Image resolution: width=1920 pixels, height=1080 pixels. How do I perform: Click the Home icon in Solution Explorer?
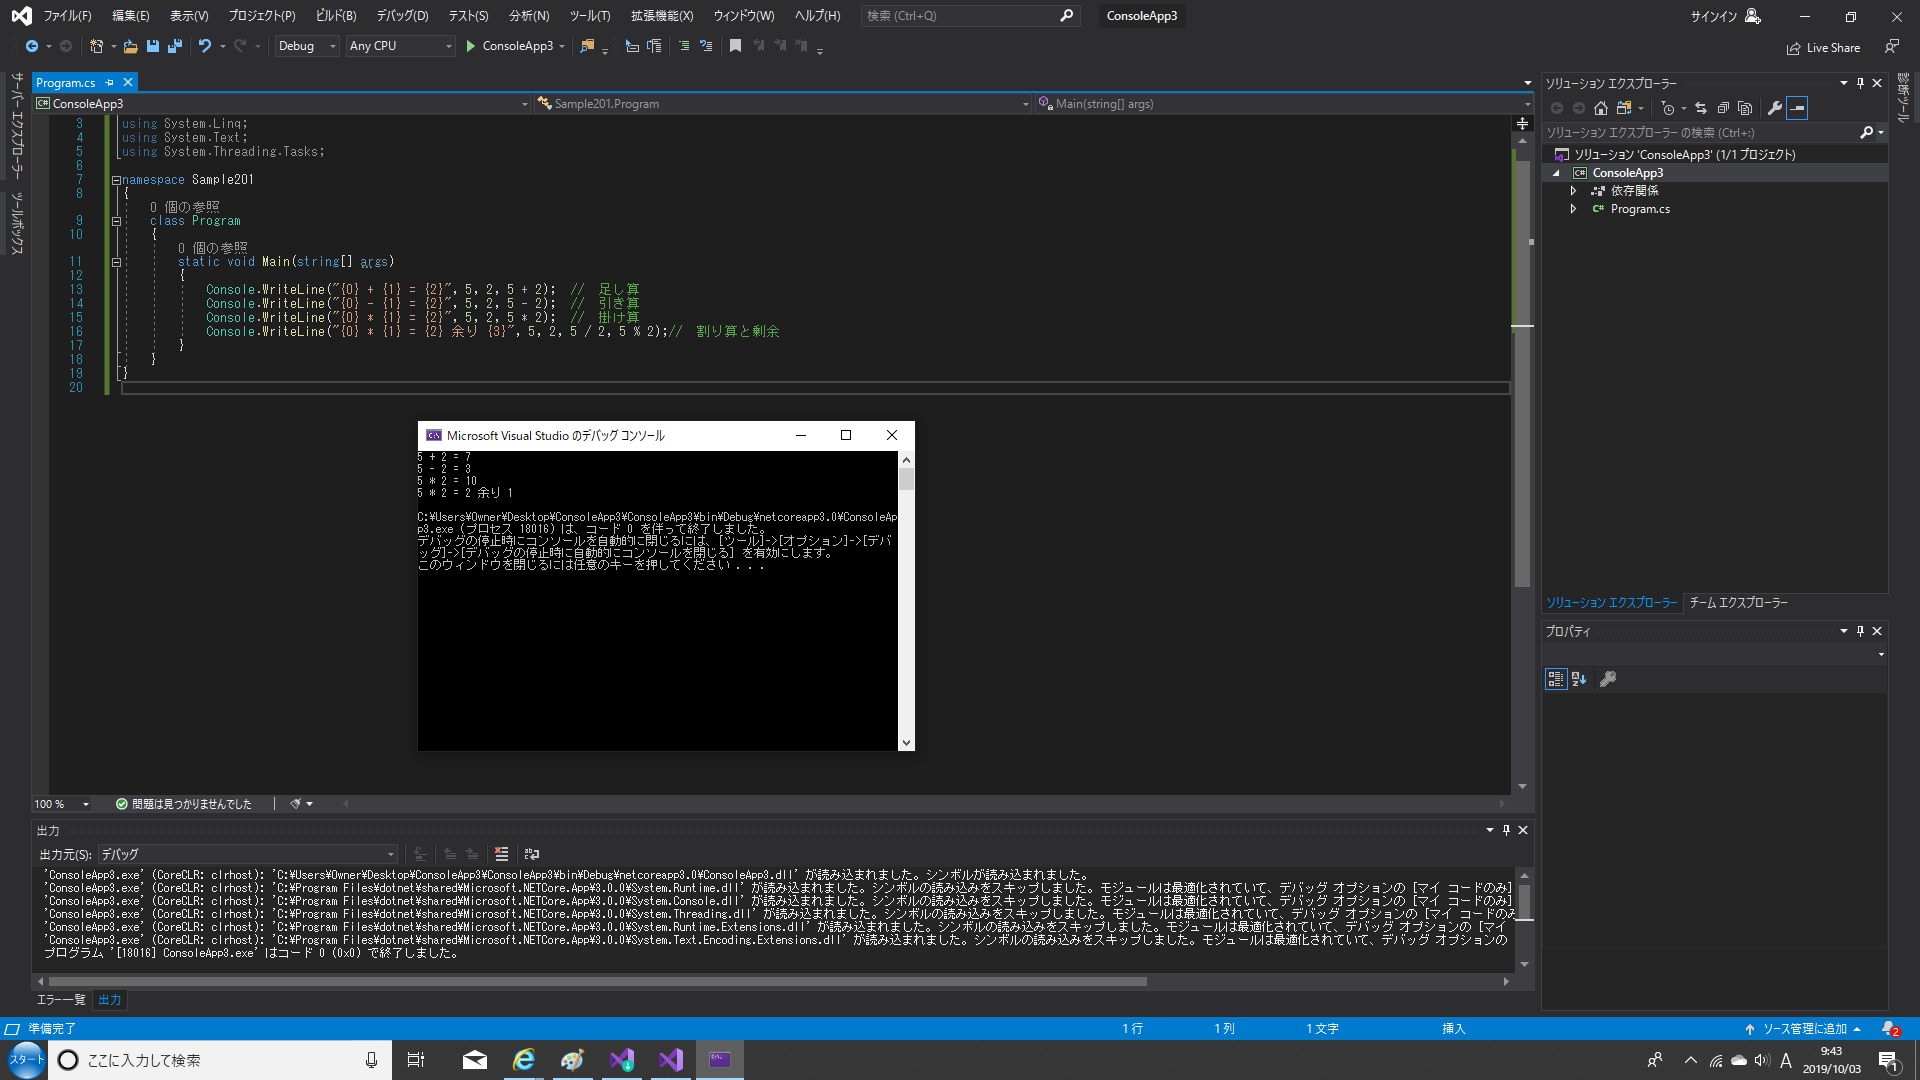tap(1600, 108)
